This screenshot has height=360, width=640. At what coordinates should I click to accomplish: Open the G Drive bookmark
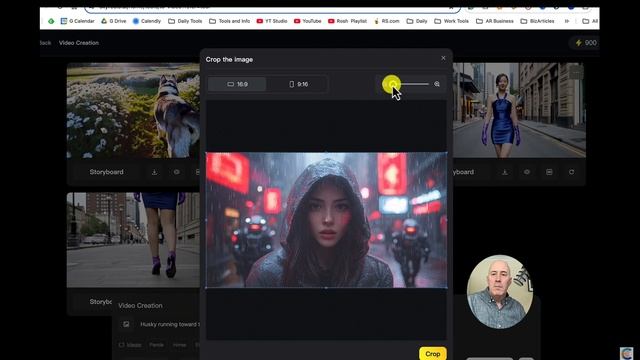point(113,21)
